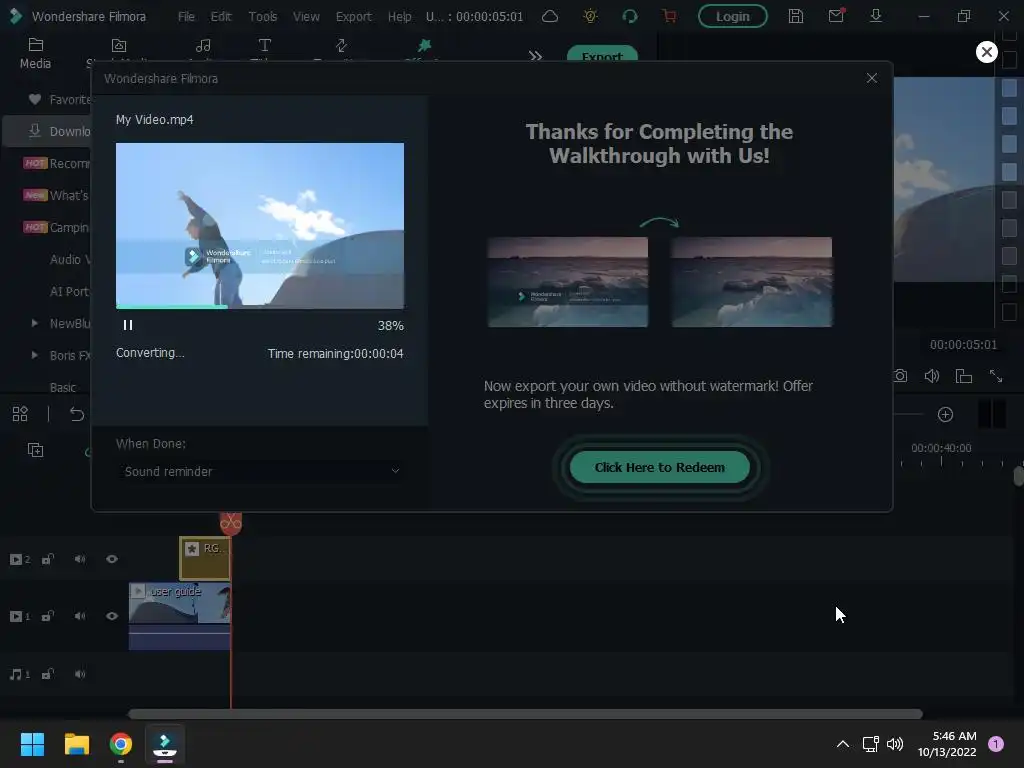This screenshot has height=768, width=1024.
Task: Open the notification center badge
Action: [x=996, y=744]
